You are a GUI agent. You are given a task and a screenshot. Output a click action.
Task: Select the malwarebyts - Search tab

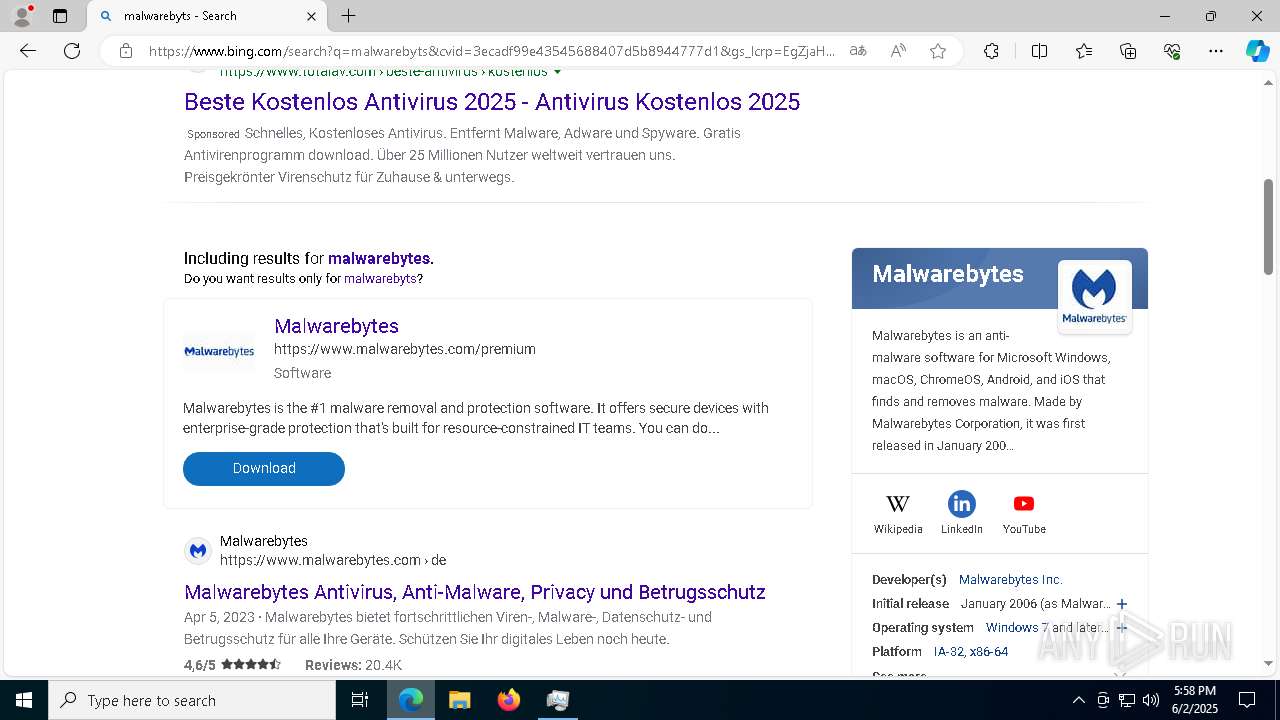point(207,16)
